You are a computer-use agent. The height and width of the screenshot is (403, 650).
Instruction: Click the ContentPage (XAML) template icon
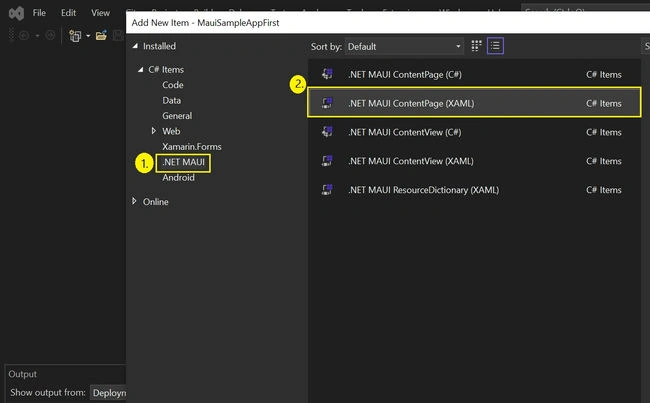coord(327,103)
